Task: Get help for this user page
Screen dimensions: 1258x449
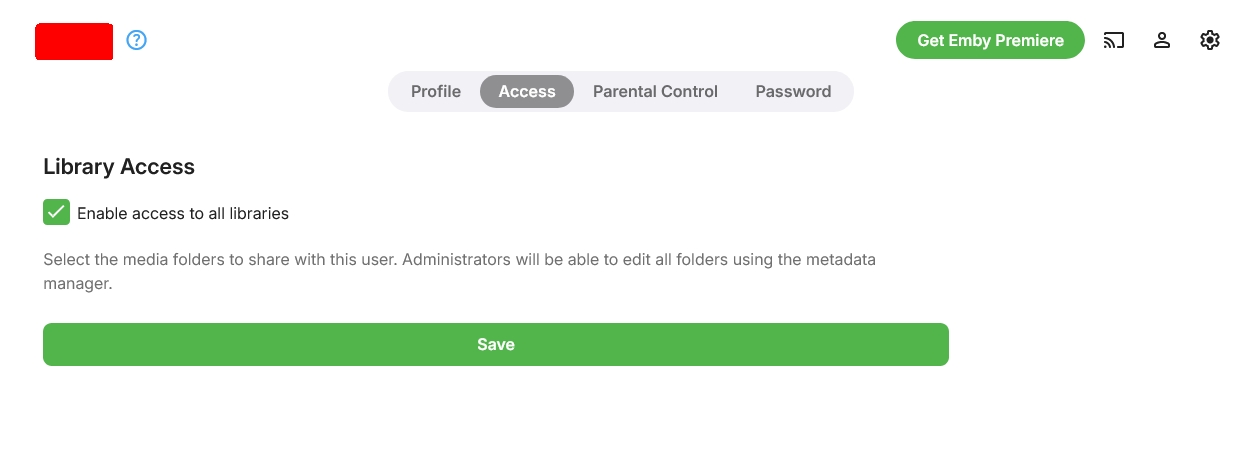Action: click(137, 40)
